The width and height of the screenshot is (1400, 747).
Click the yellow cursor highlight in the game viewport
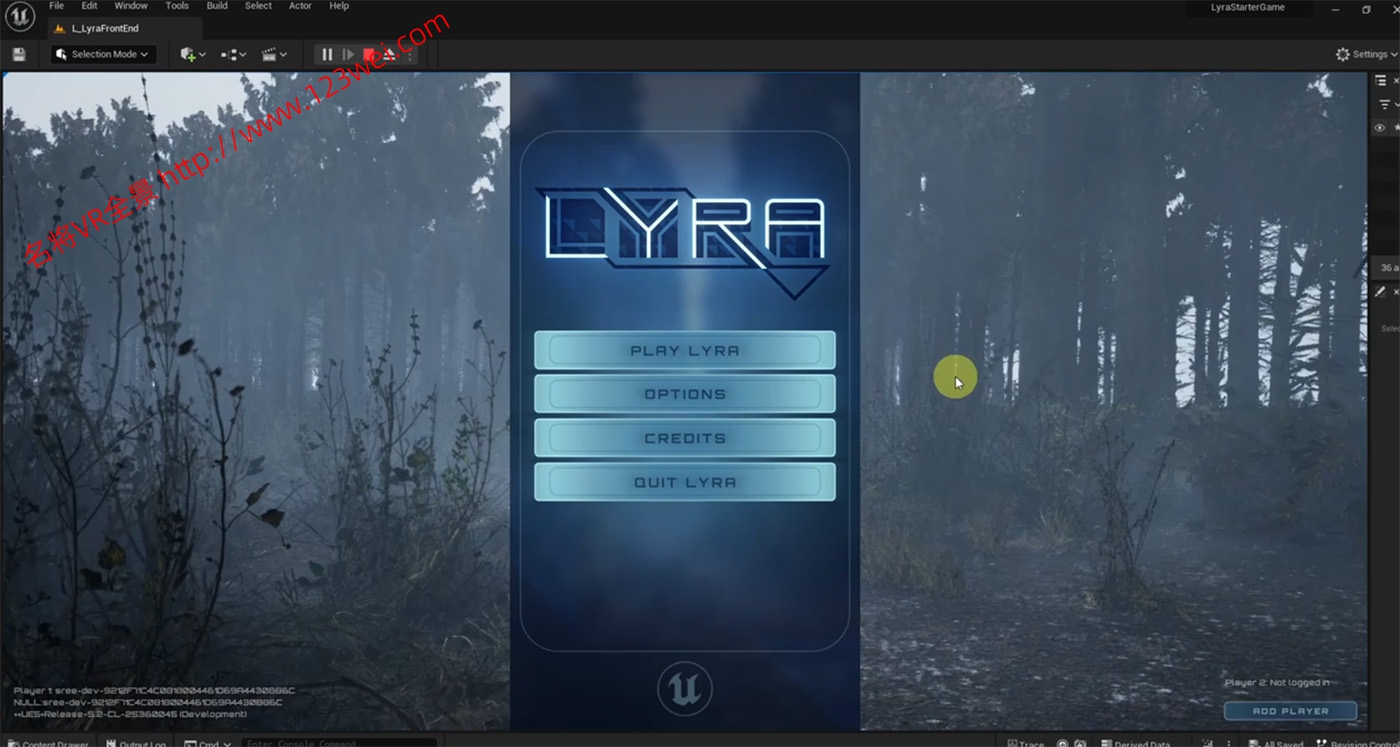point(955,378)
